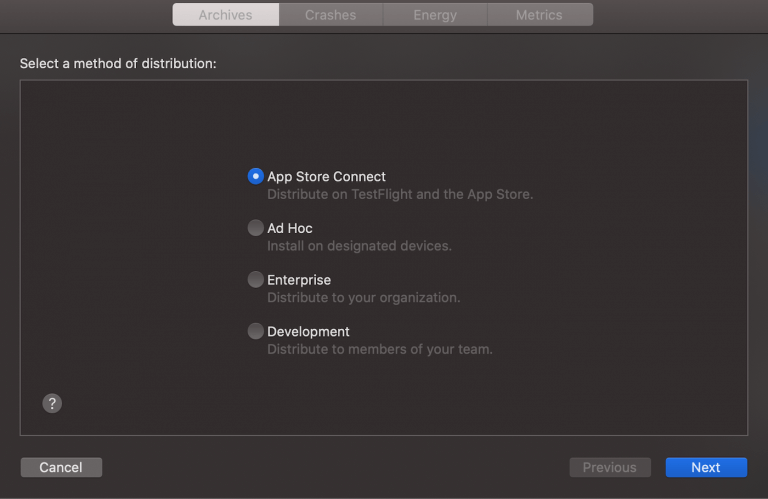Proceed with the Next button
The width and height of the screenshot is (768, 499).
pos(706,467)
